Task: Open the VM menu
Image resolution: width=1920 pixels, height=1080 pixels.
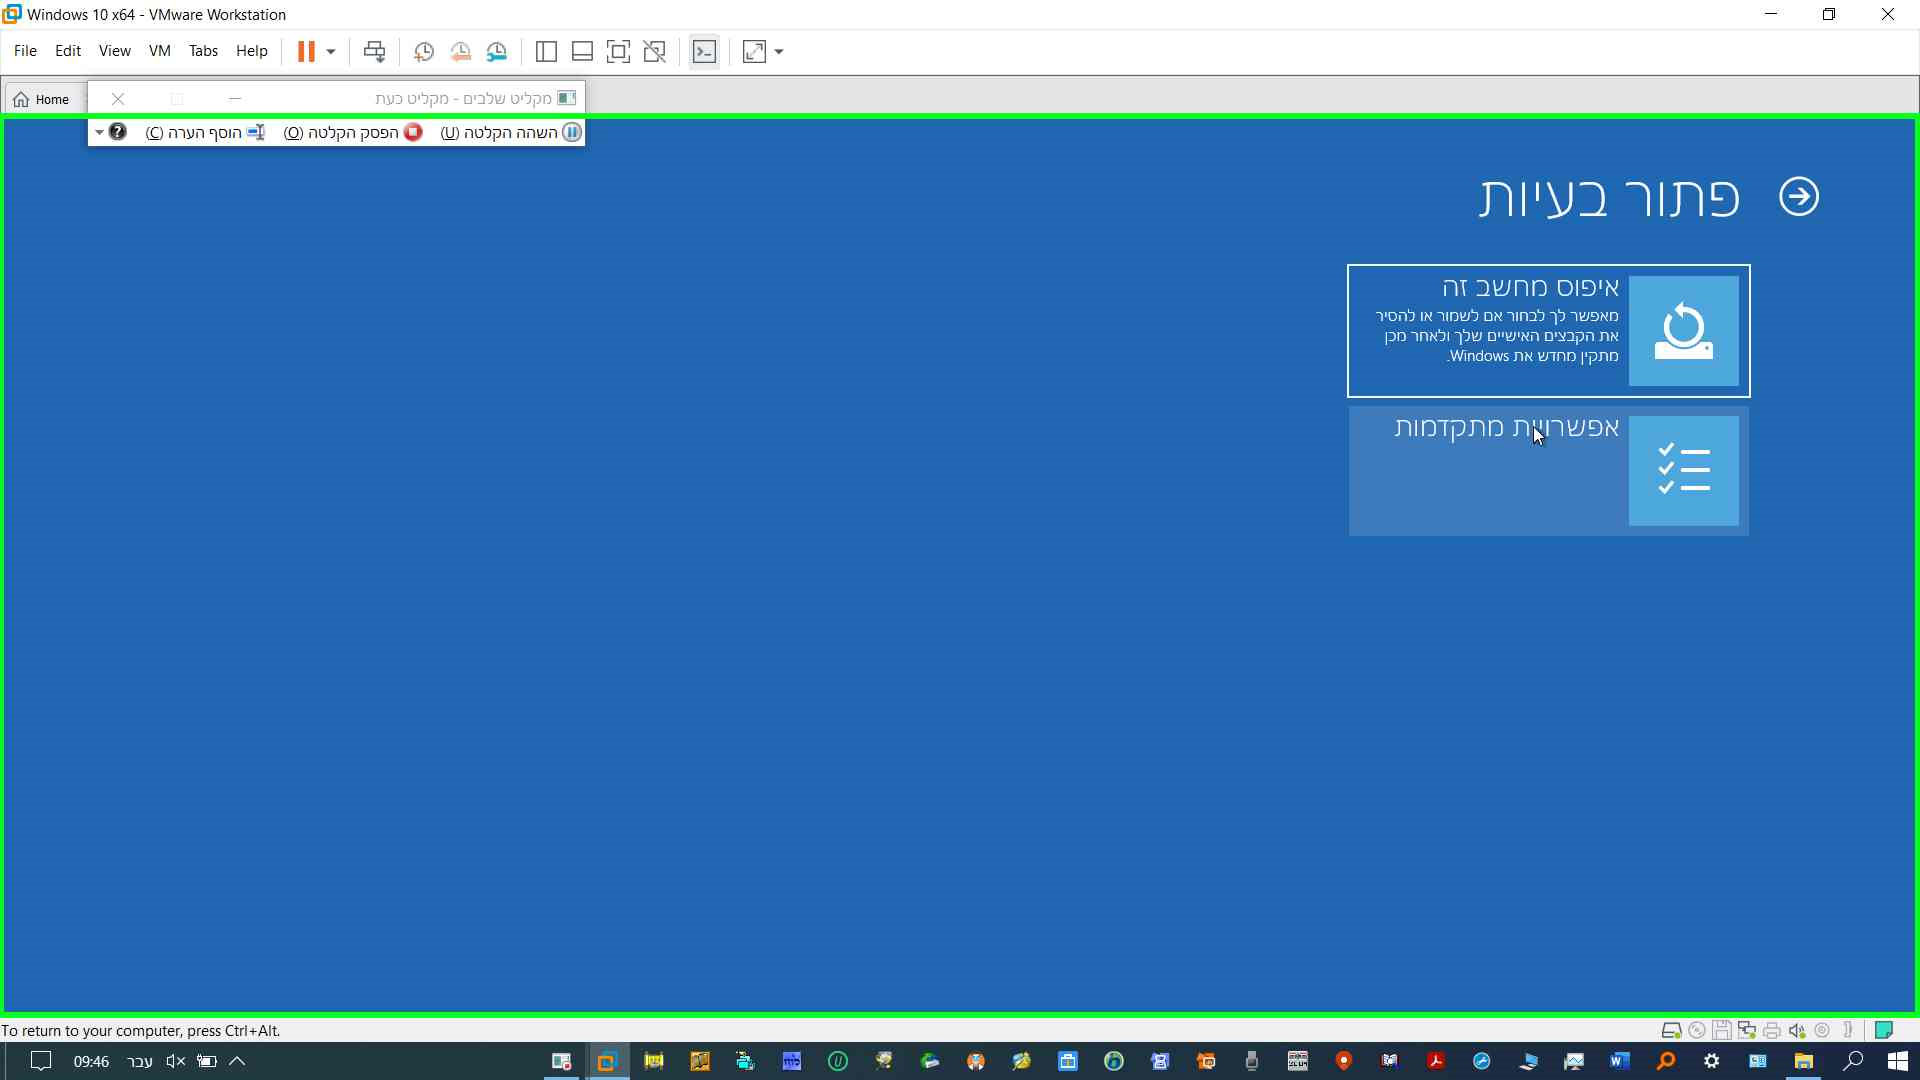Action: pos(159,51)
